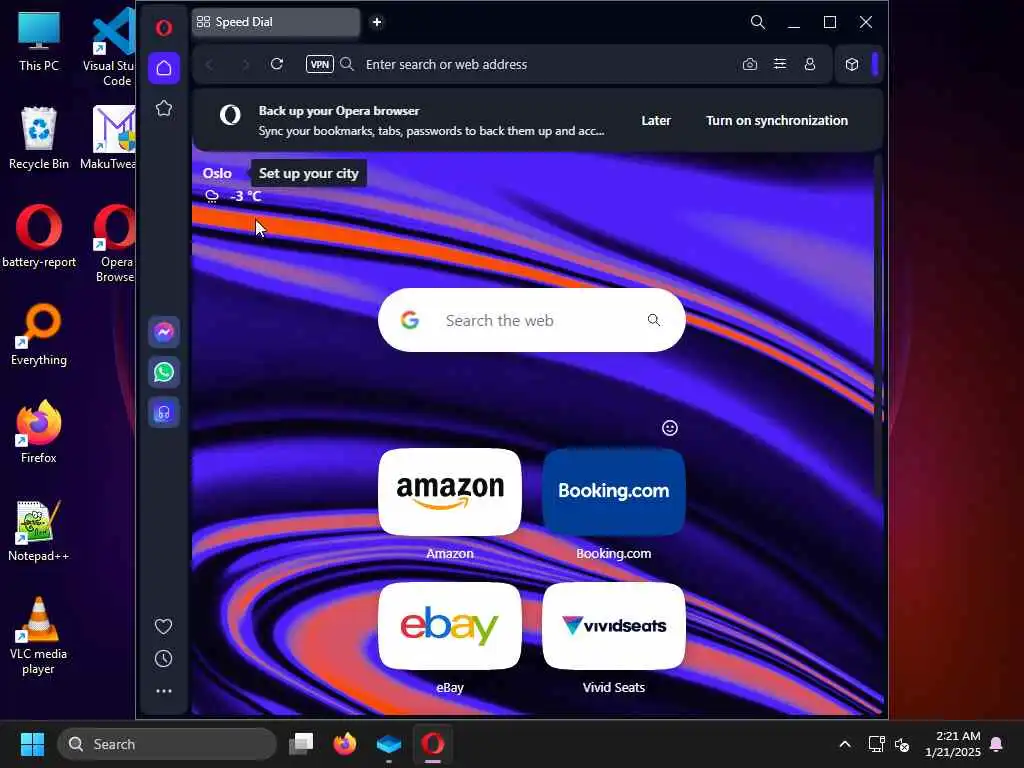
Task: Open the notification bell on the taskbar
Action: tap(997, 744)
